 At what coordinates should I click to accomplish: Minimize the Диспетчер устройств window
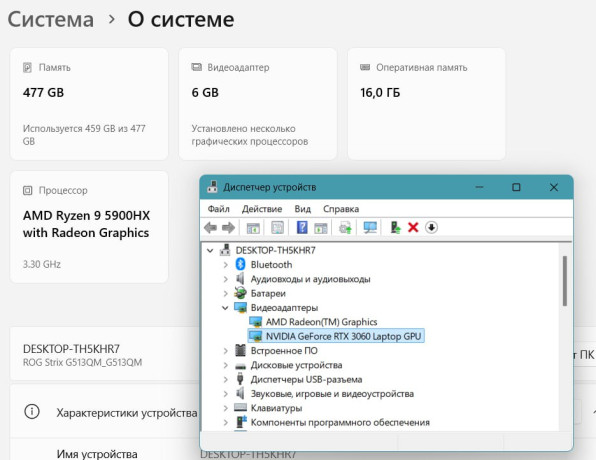(x=479, y=187)
